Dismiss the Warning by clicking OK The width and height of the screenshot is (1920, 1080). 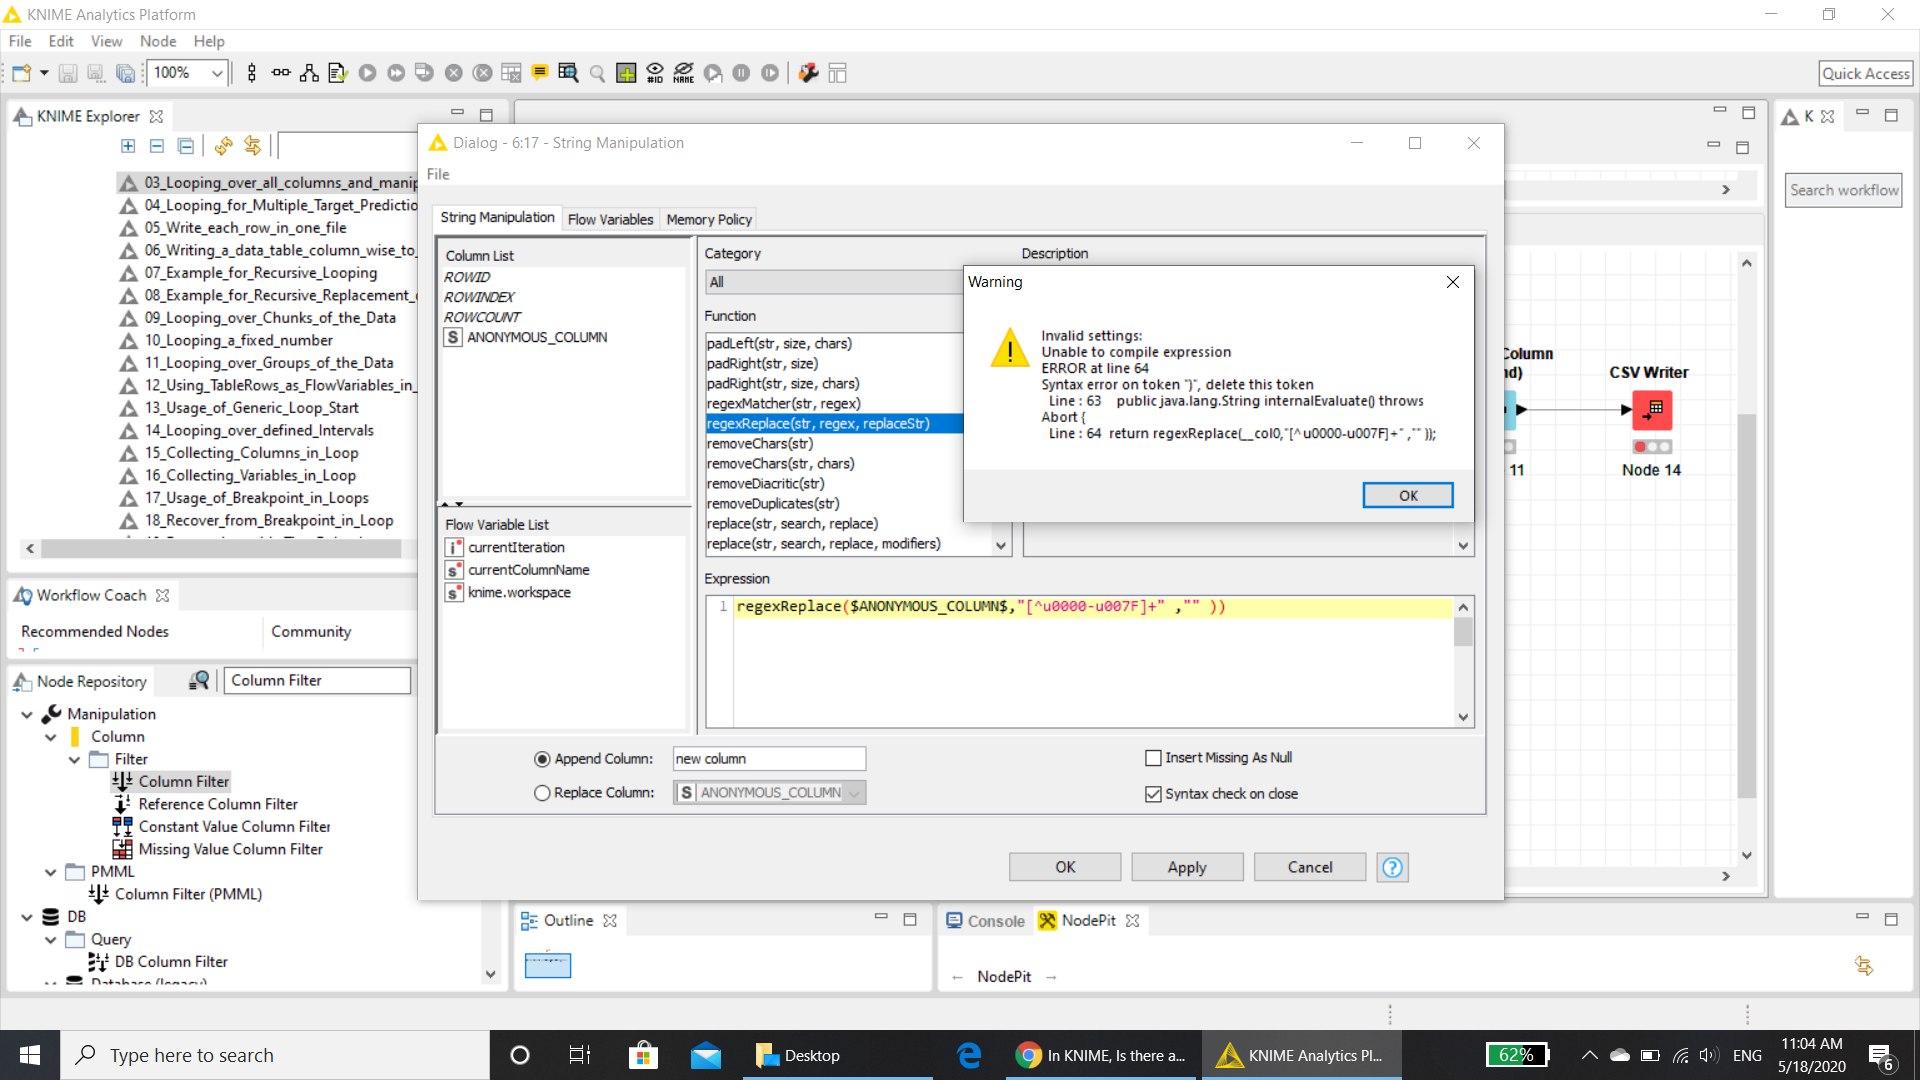(x=1407, y=495)
